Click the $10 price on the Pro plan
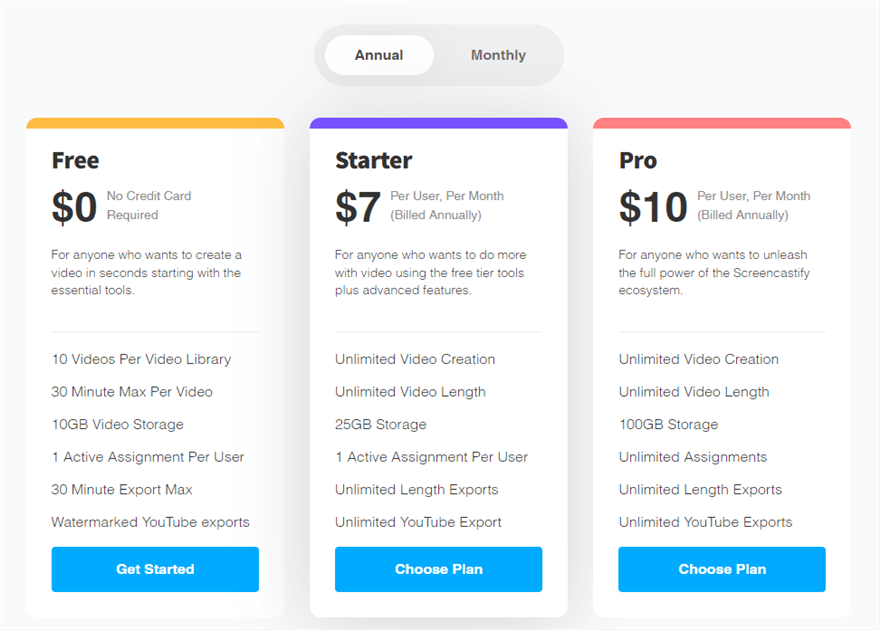Viewport: 880px width, 630px height. coord(653,207)
